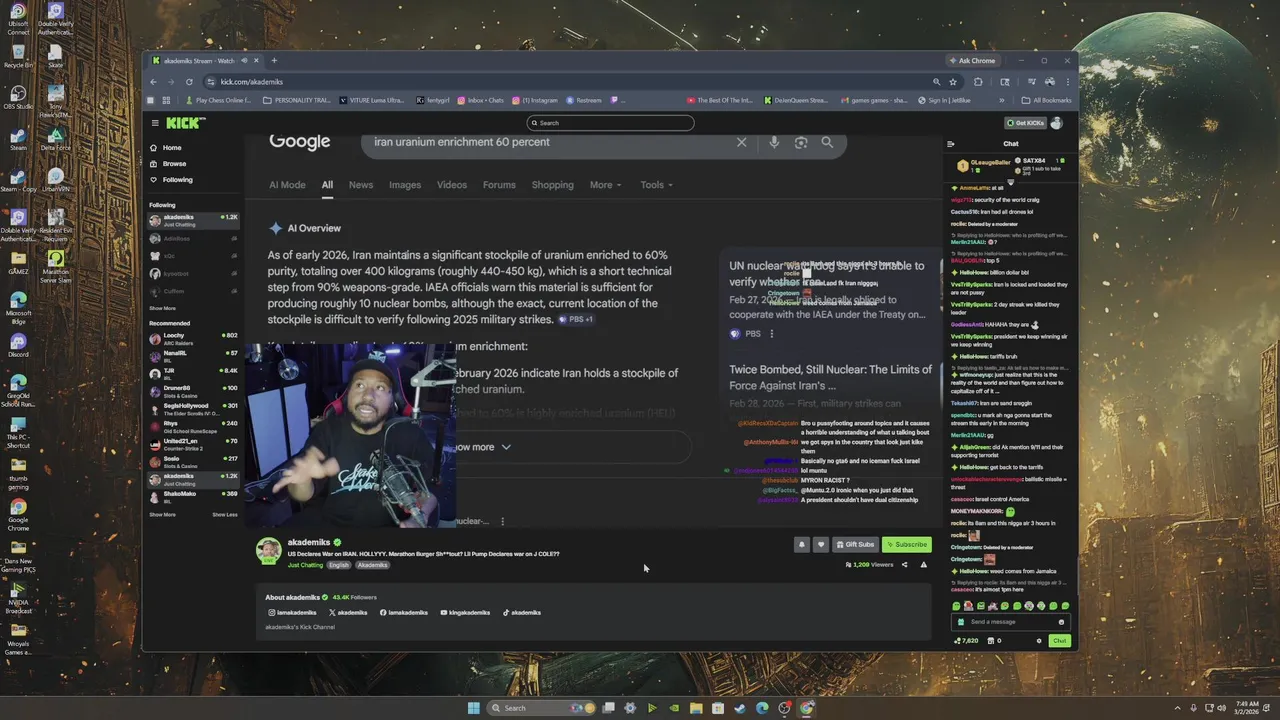Open Google Chrome taskbar icon
This screenshot has width=1280, height=720.
[x=807, y=708]
